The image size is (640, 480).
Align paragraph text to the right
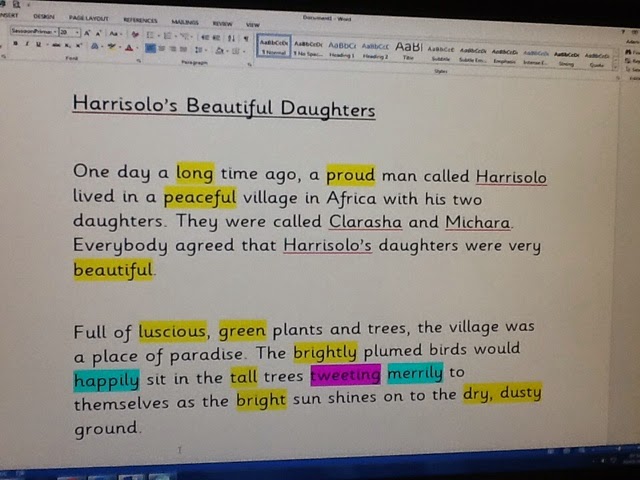173,49
